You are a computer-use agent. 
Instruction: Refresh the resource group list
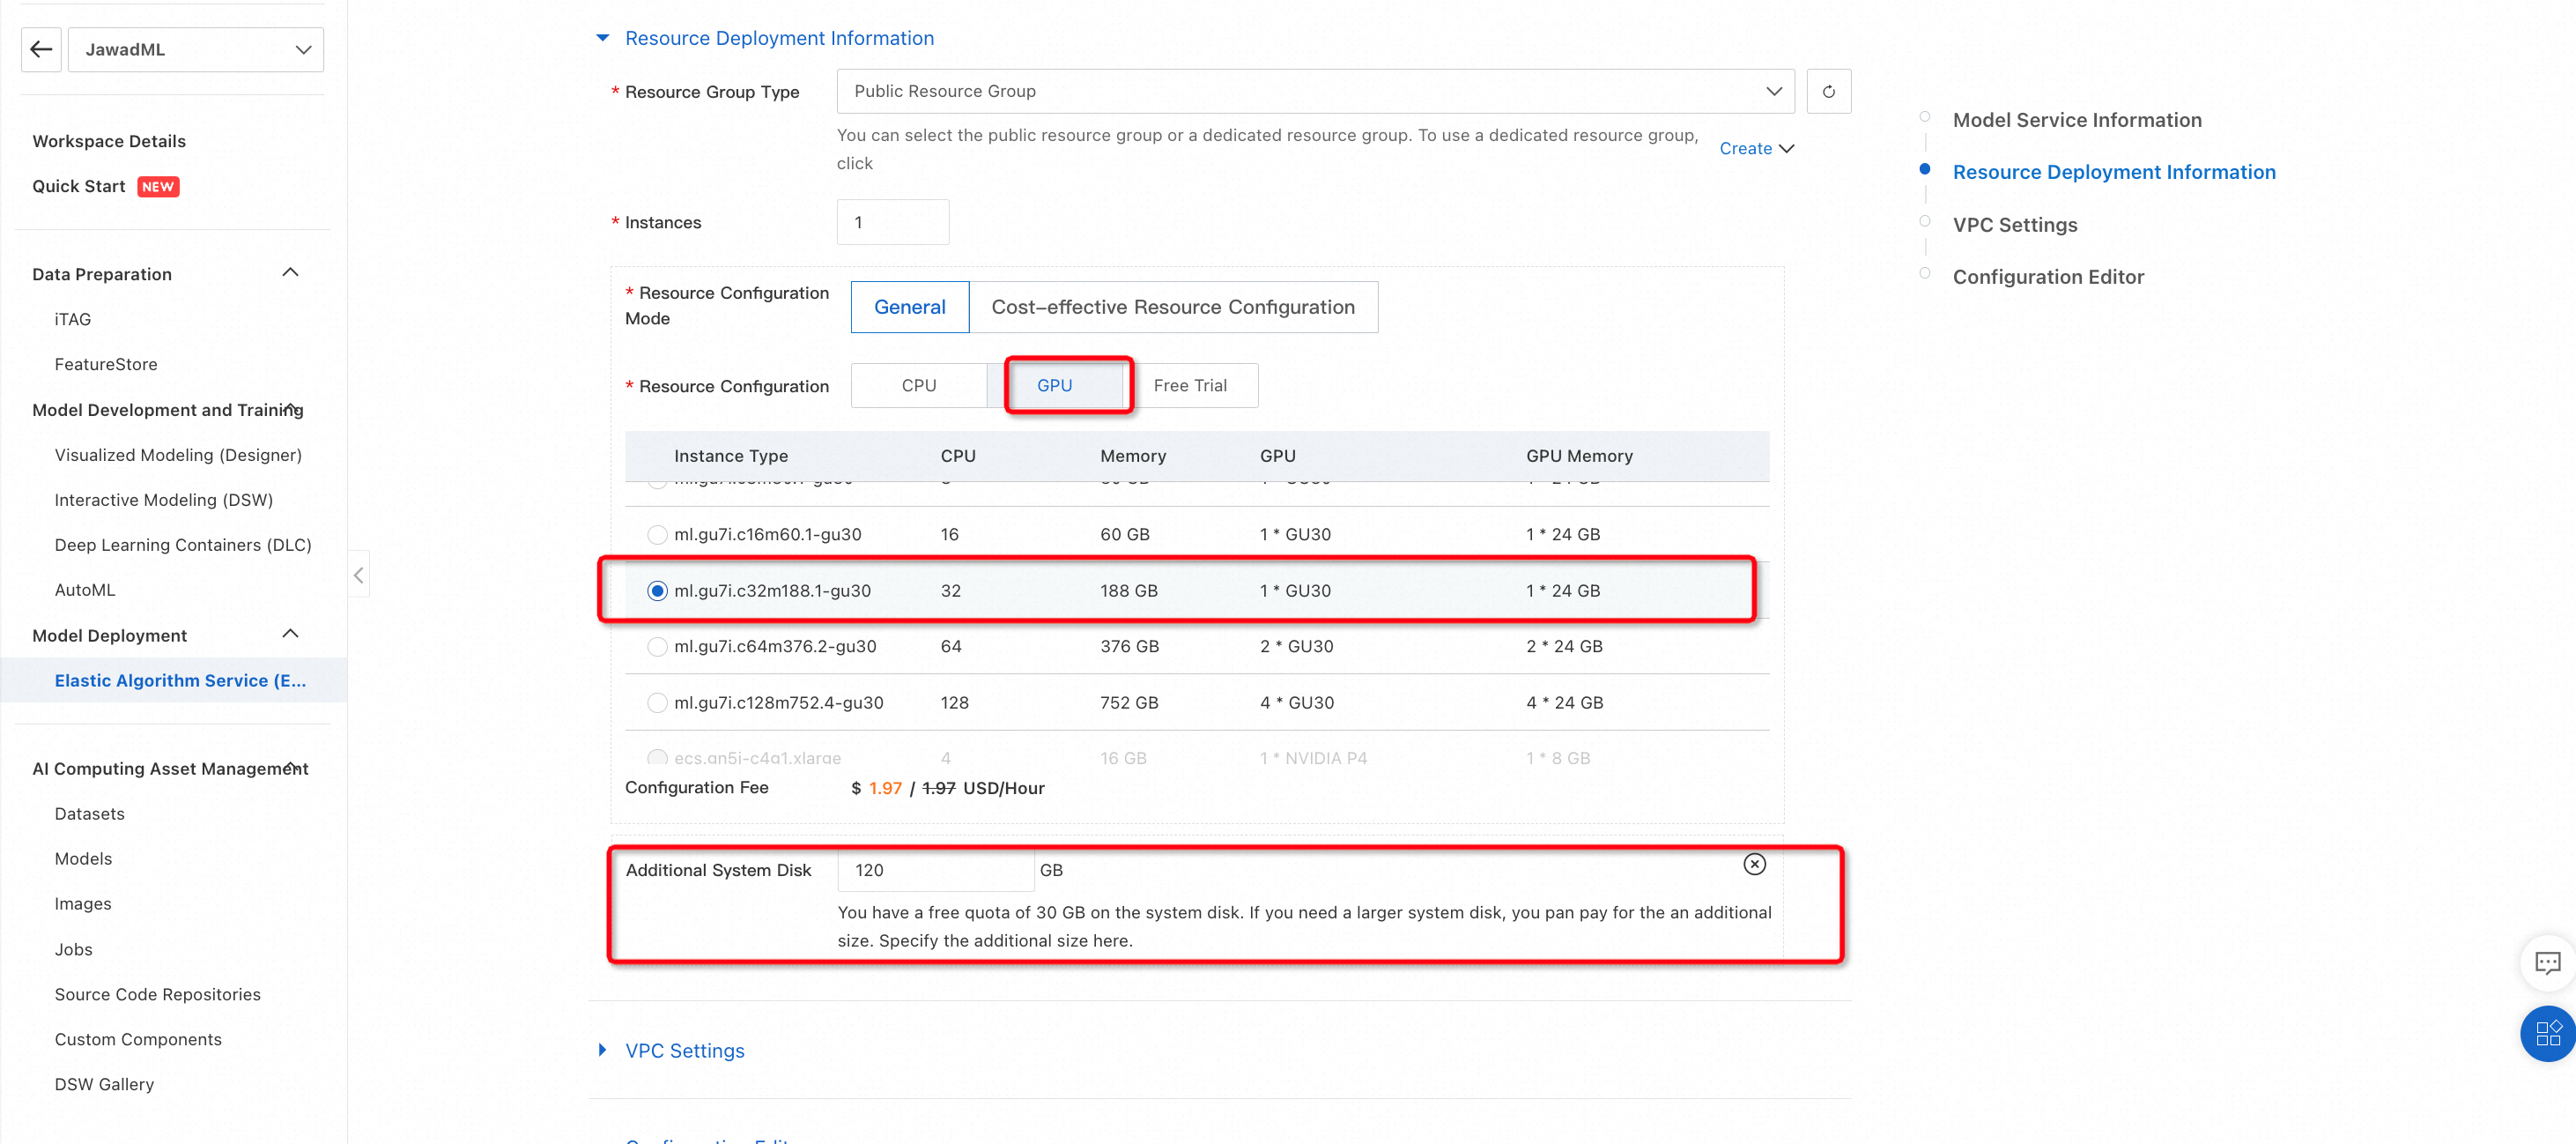(x=1828, y=91)
